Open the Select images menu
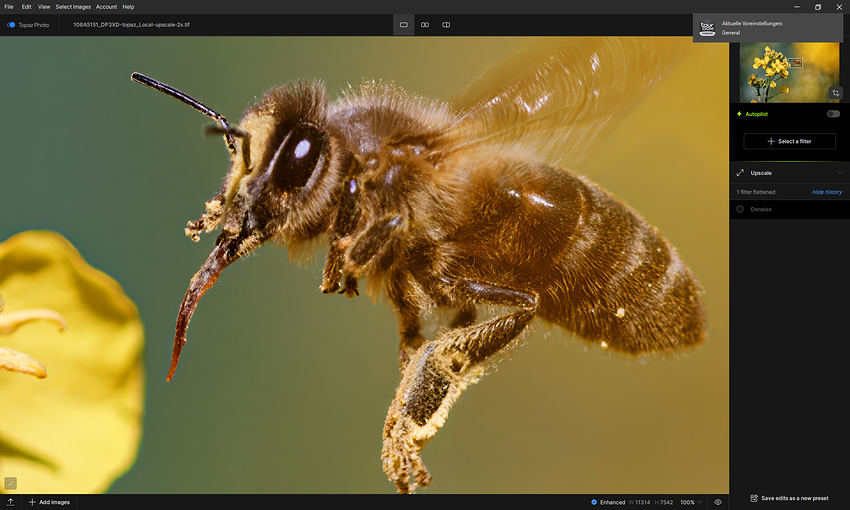850x510 pixels. pyautogui.click(x=73, y=7)
